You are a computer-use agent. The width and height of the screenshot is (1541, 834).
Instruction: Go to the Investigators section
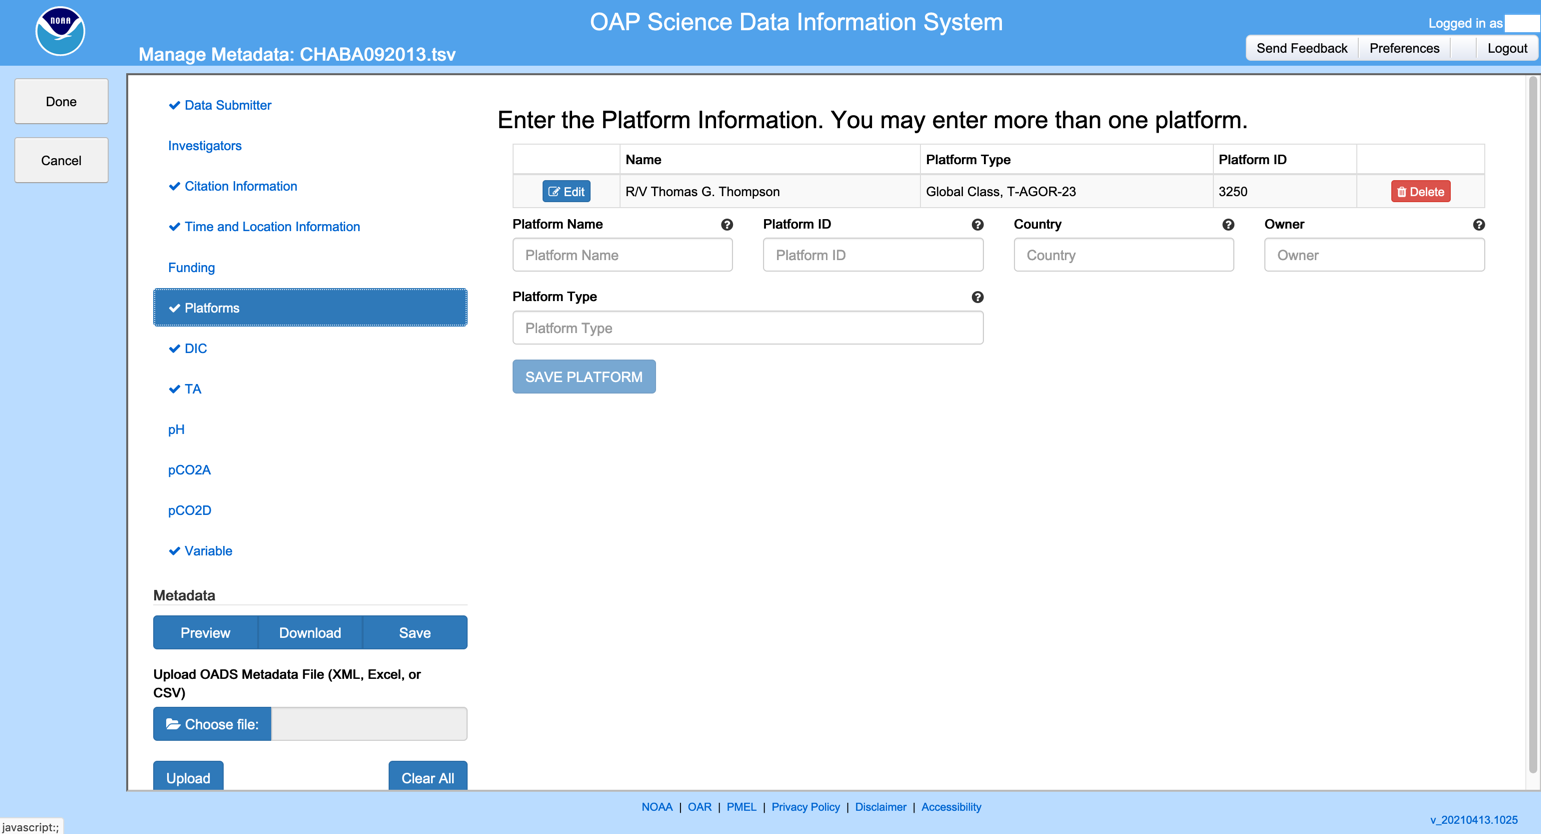tap(204, 146)
